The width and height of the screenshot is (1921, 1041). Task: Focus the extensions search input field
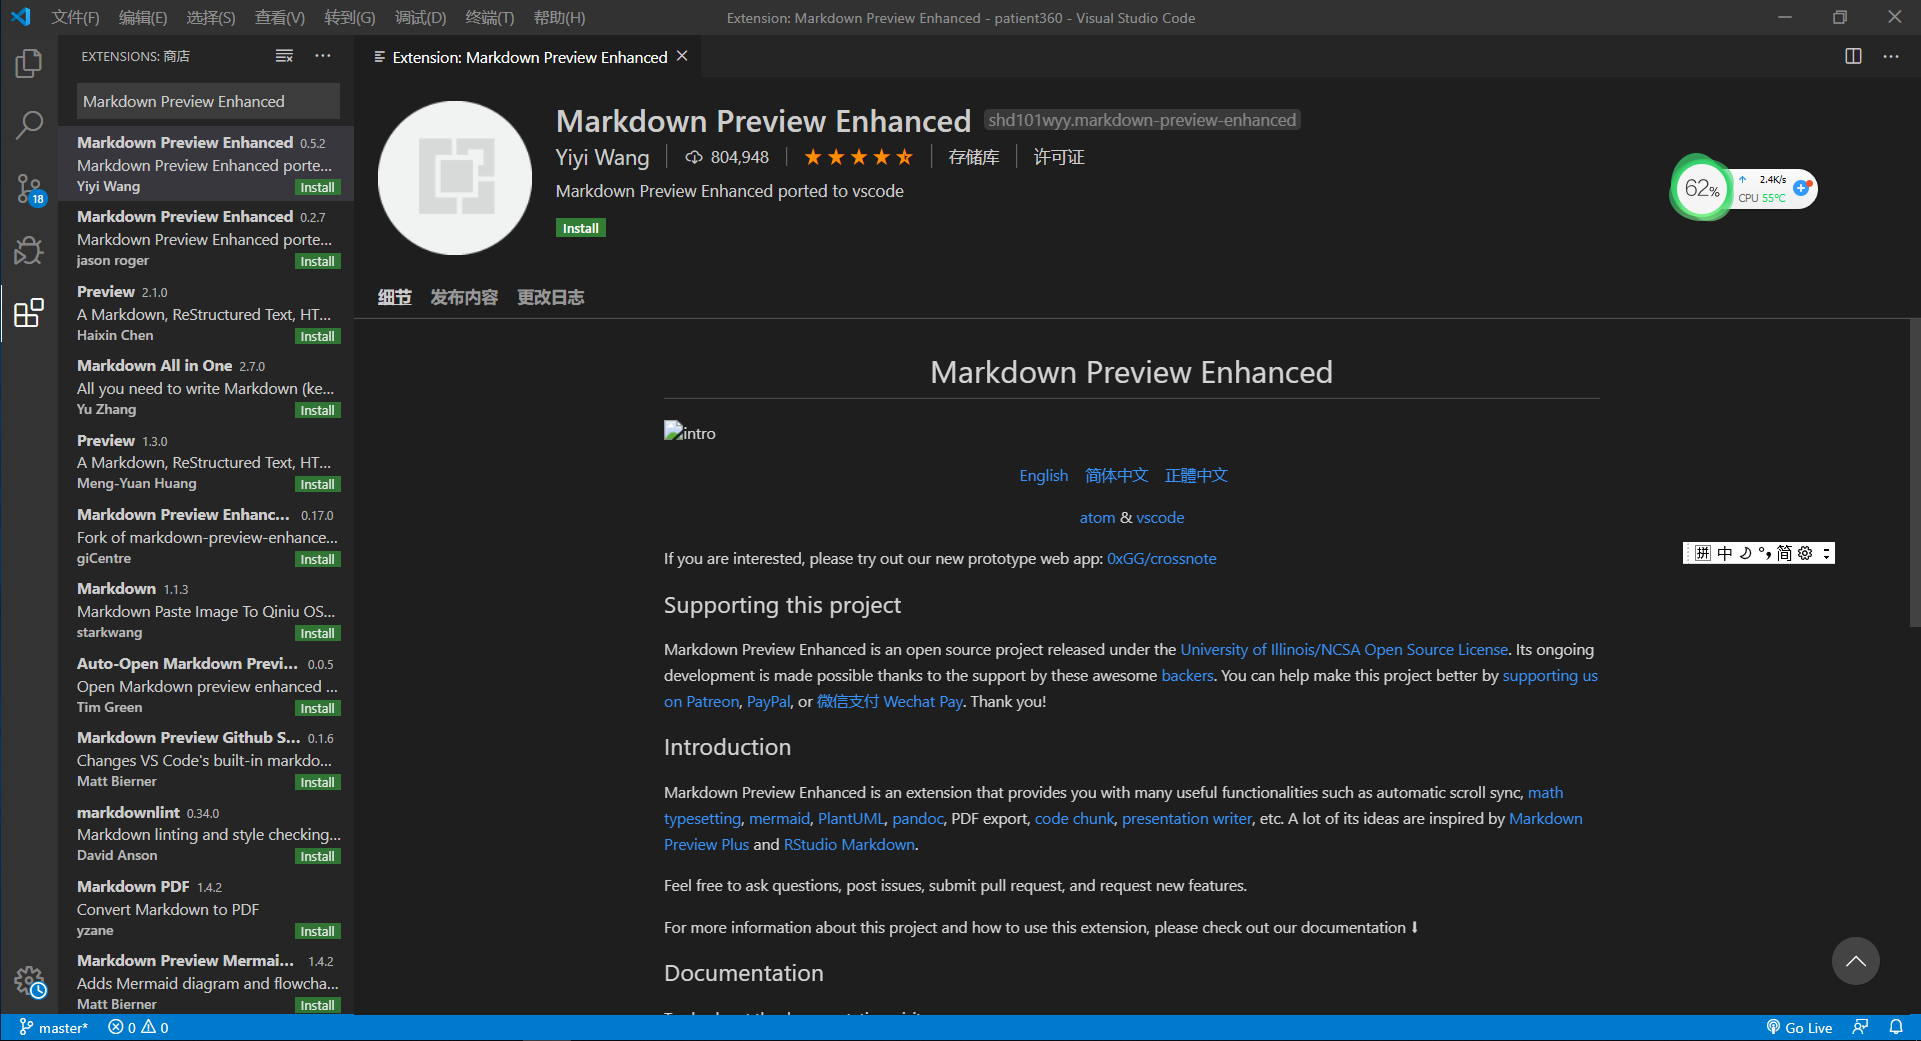[208, 101]
